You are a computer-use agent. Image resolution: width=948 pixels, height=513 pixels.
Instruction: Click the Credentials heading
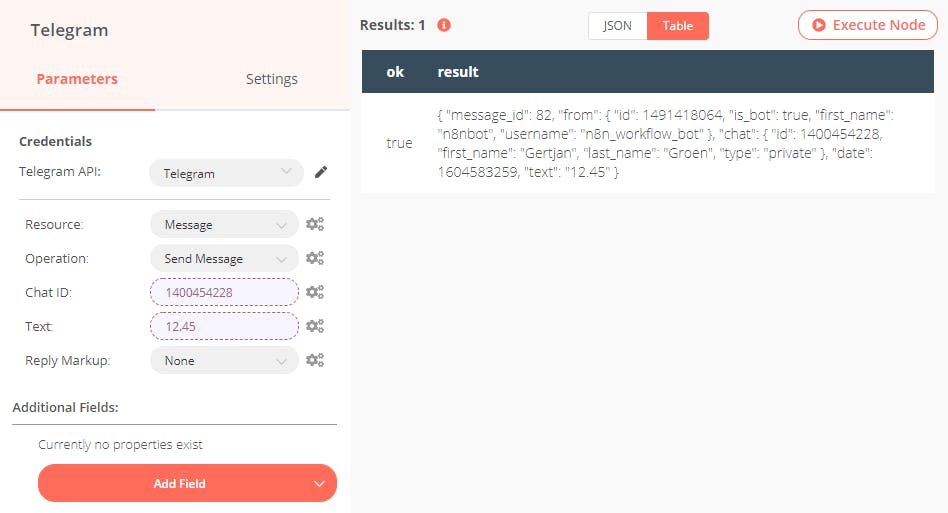pyautogui.click(x=56, y=141)
